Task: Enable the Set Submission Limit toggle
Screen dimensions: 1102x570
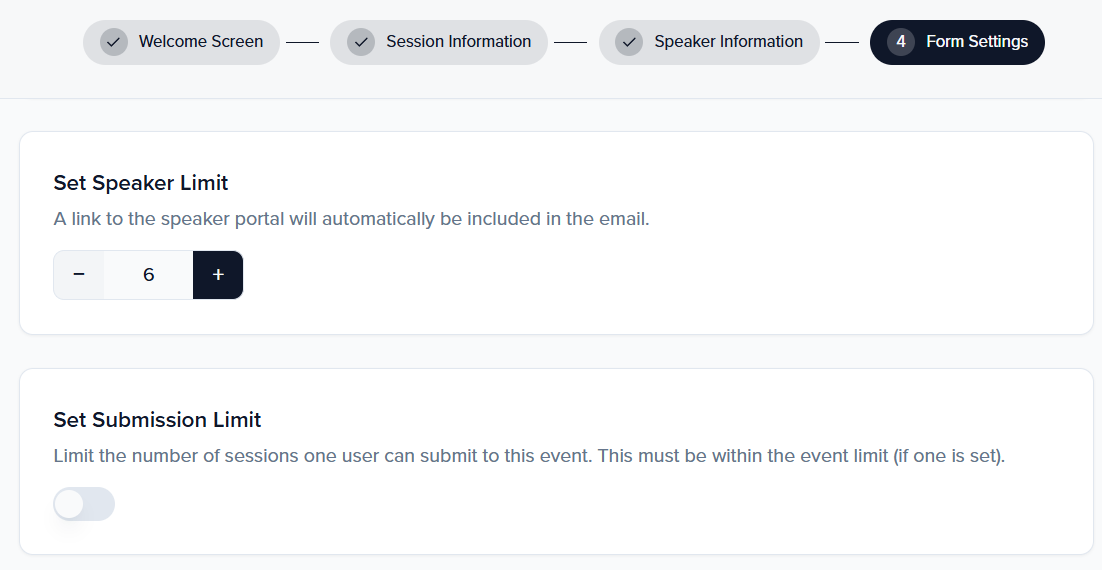Action: (x=84, y=504)
